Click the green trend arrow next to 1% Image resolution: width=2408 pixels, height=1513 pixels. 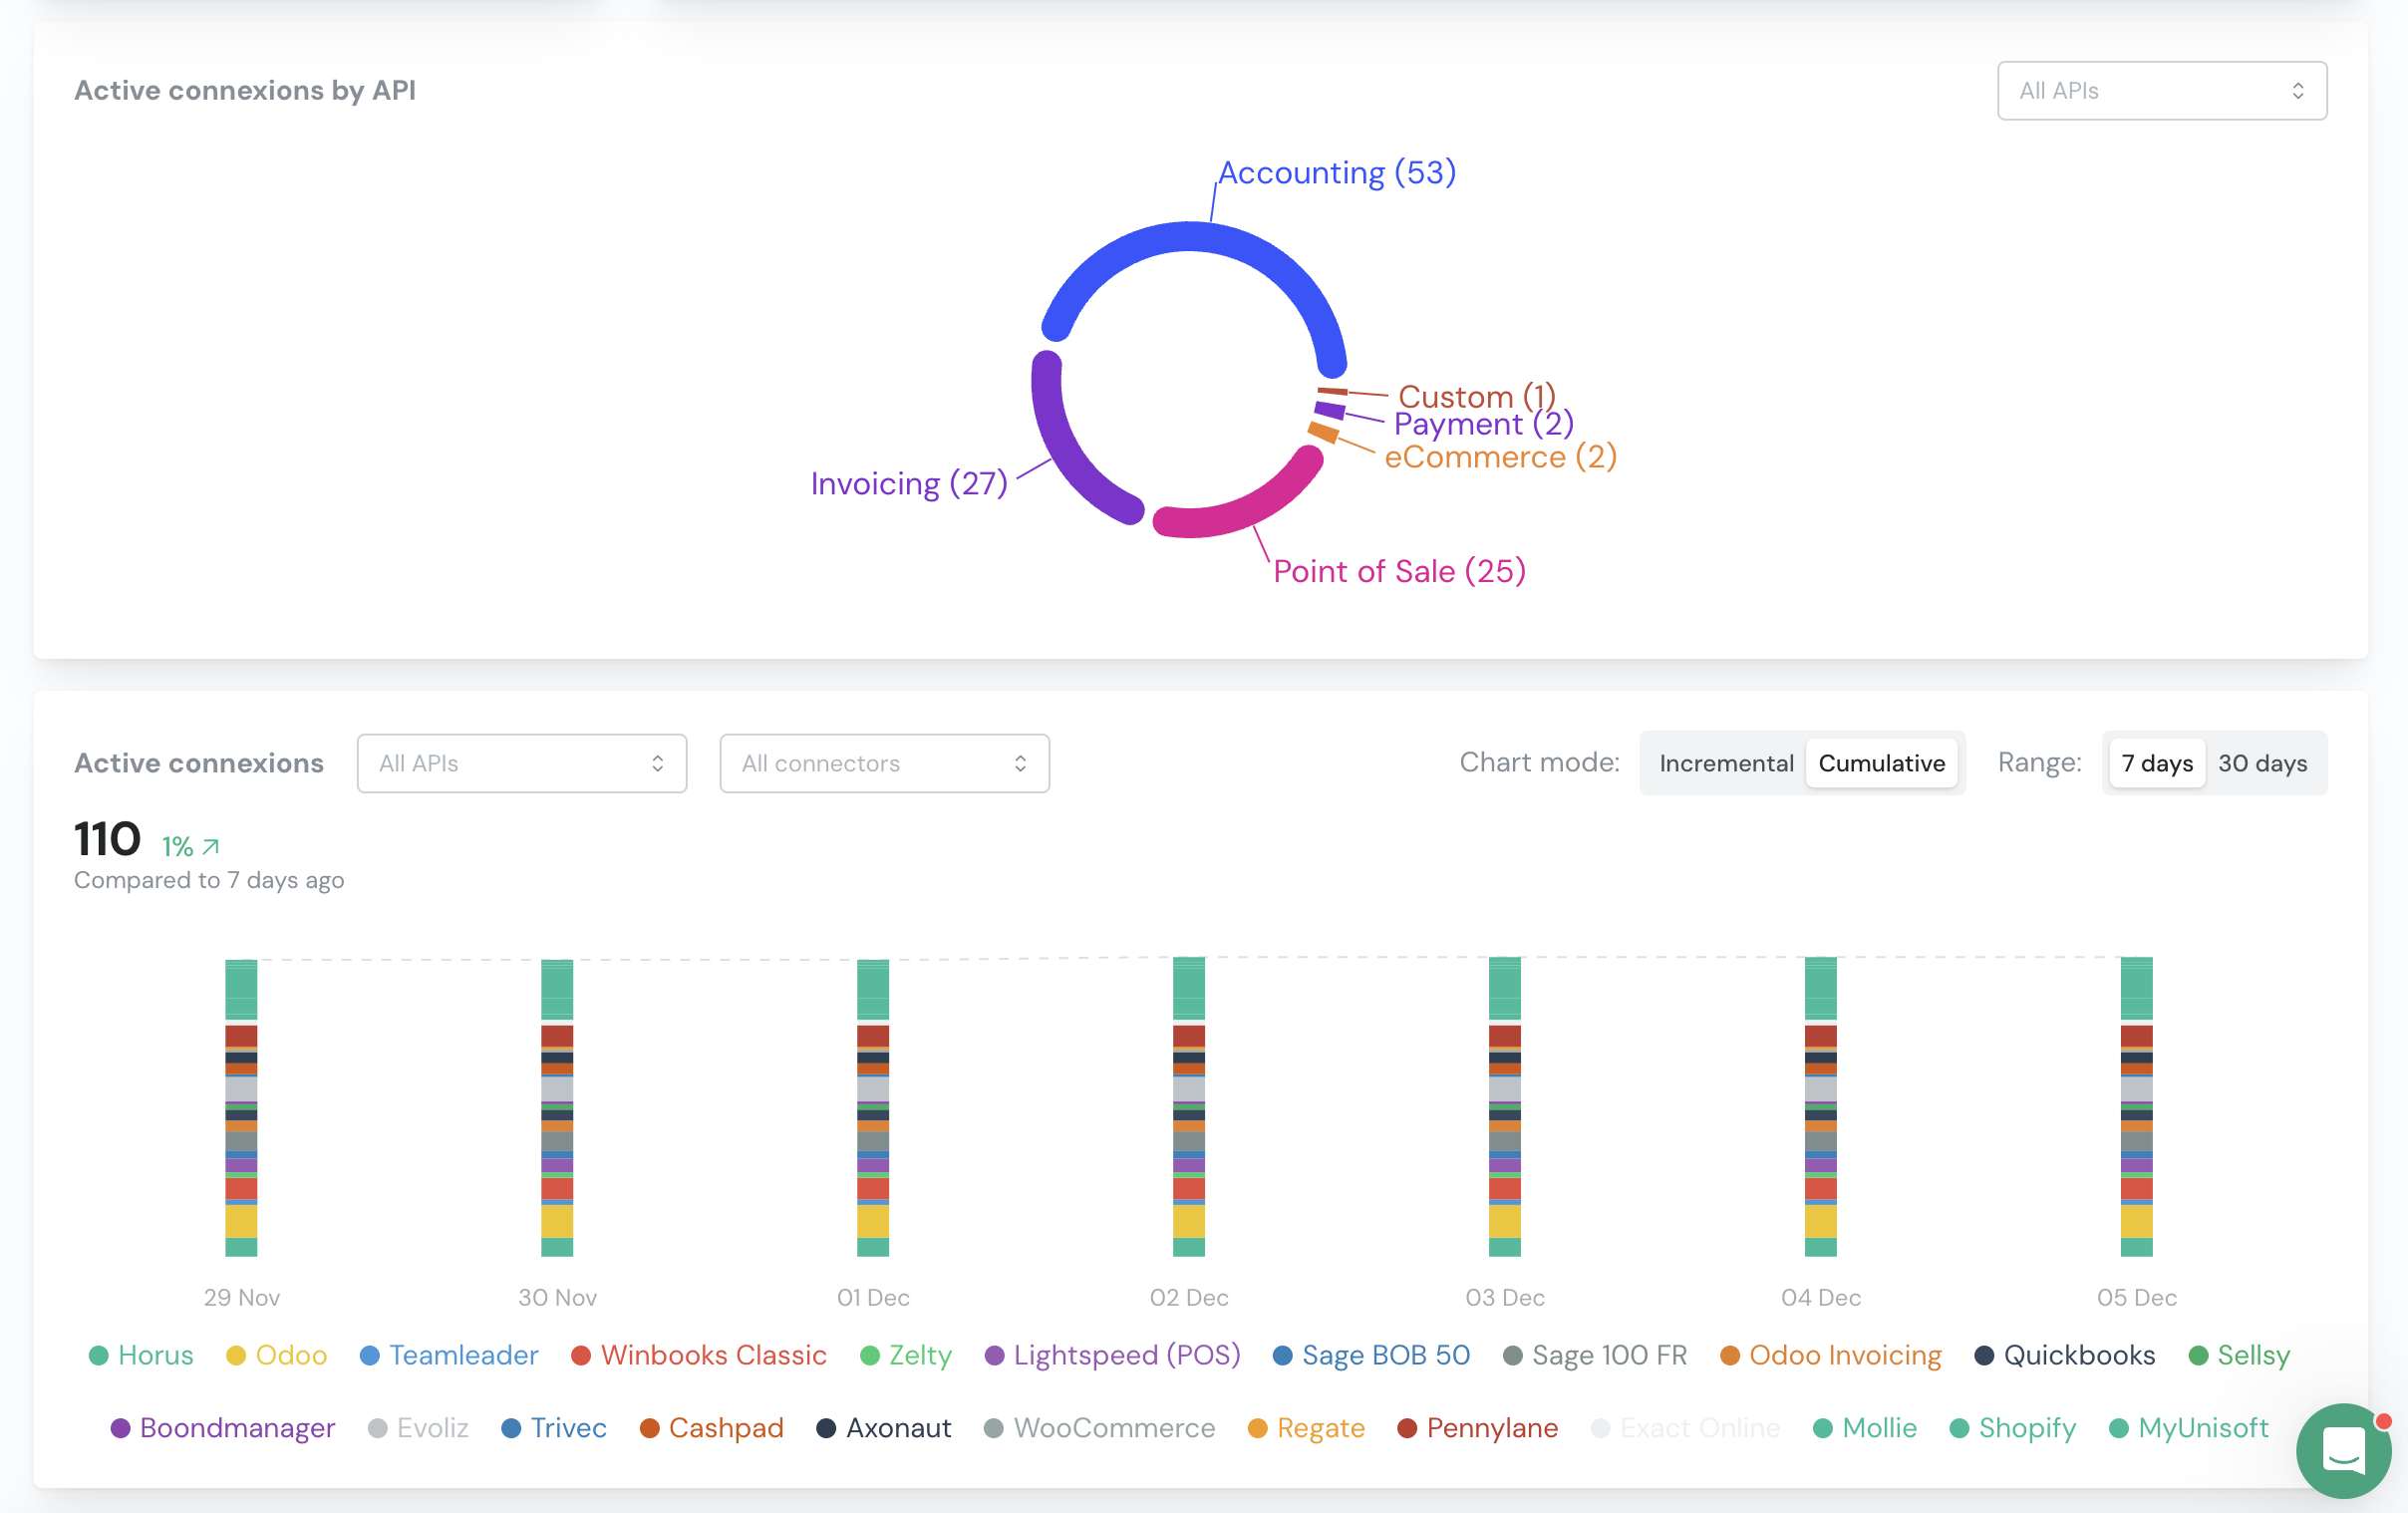(210, 847)
